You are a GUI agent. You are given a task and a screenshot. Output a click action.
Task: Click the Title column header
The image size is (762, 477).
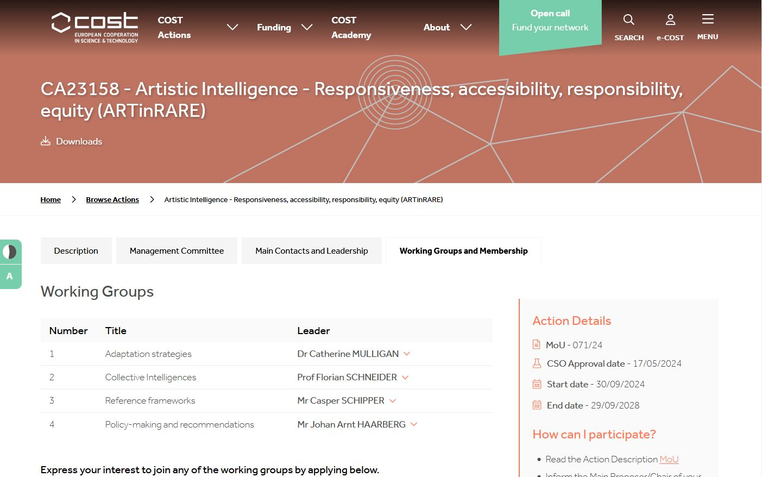click(x=116, y=331)
